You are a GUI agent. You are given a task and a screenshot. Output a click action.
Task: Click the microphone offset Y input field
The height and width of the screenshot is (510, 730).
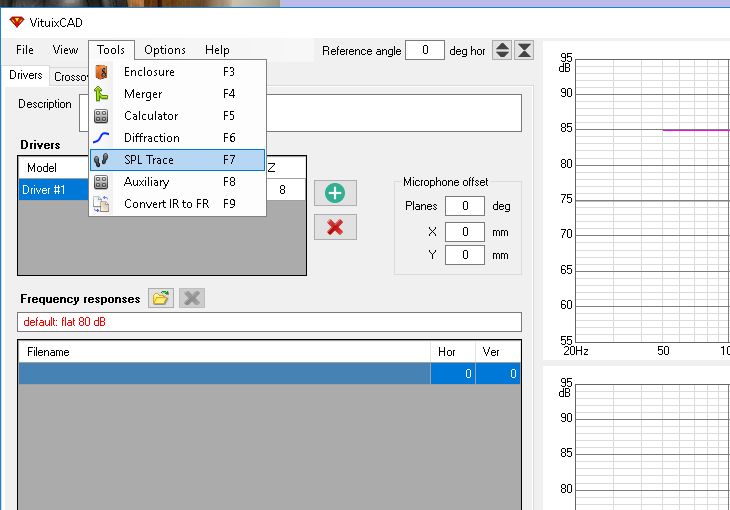465,255
